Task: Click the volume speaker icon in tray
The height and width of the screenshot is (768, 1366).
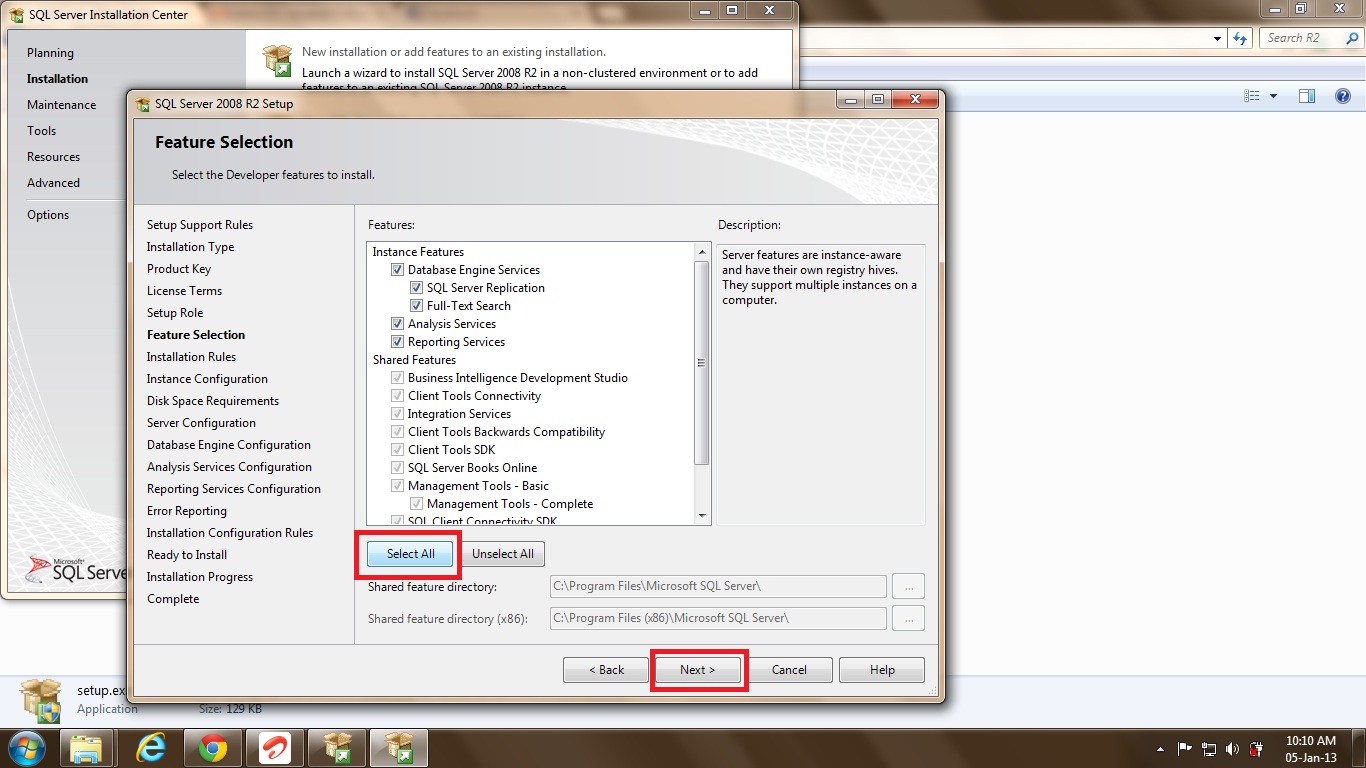Action: click(x=1231, y=748)
